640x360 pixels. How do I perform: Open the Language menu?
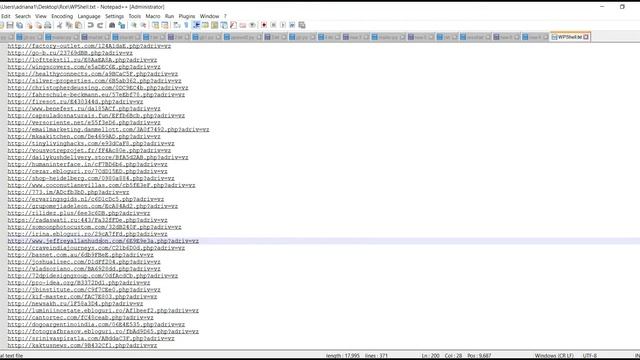point(89,16)
